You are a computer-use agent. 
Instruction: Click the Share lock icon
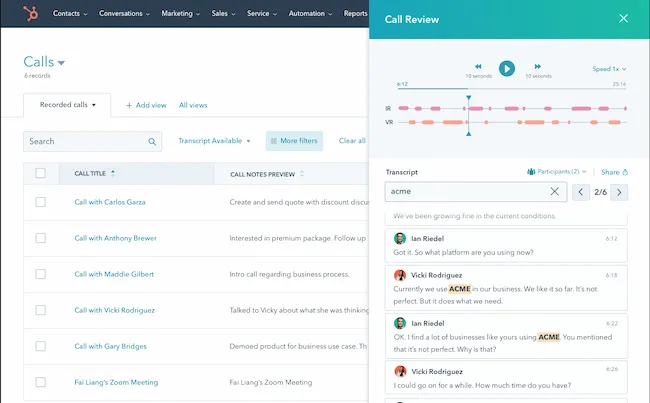pos(625,172)
